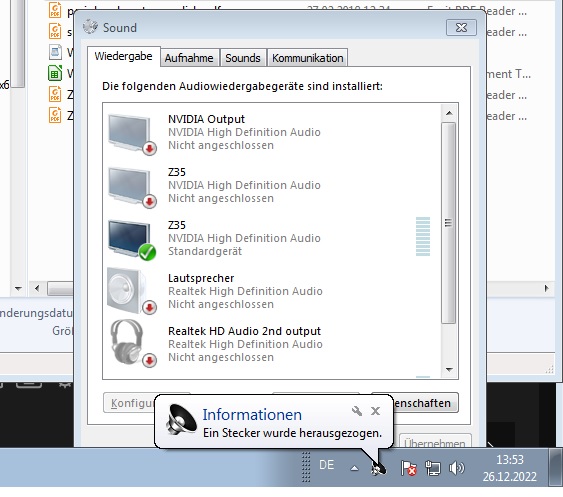Switch to the Wiedergabe tab
Image resolution: width=563 pixels, height=497 pixels.
point(124,56)
